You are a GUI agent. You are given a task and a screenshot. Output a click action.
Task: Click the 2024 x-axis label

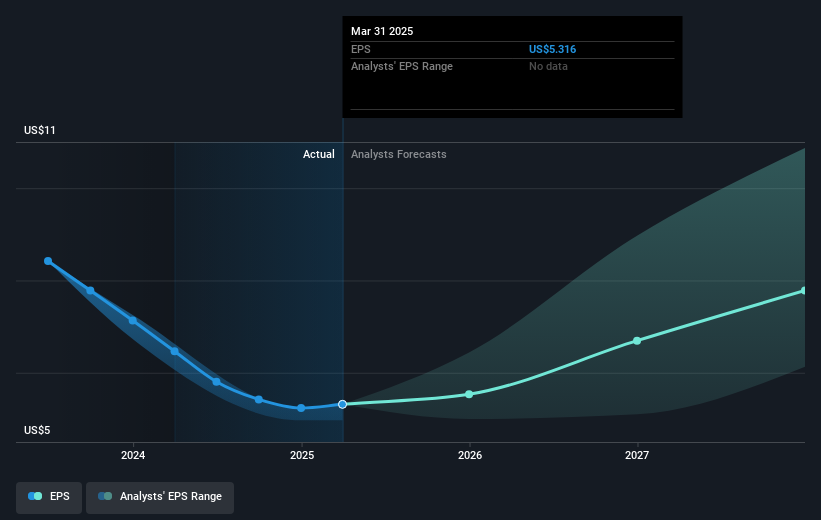pos(133,455)
